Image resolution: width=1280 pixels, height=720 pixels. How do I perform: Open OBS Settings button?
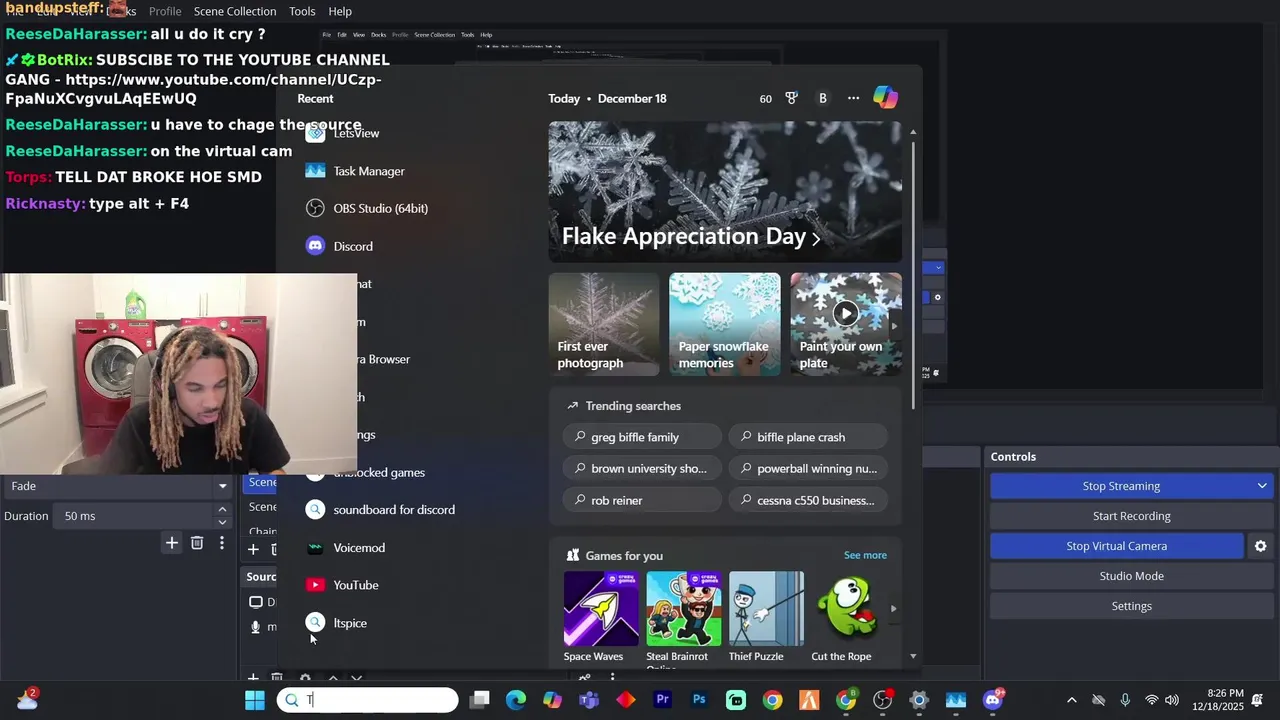[1131, 606]
